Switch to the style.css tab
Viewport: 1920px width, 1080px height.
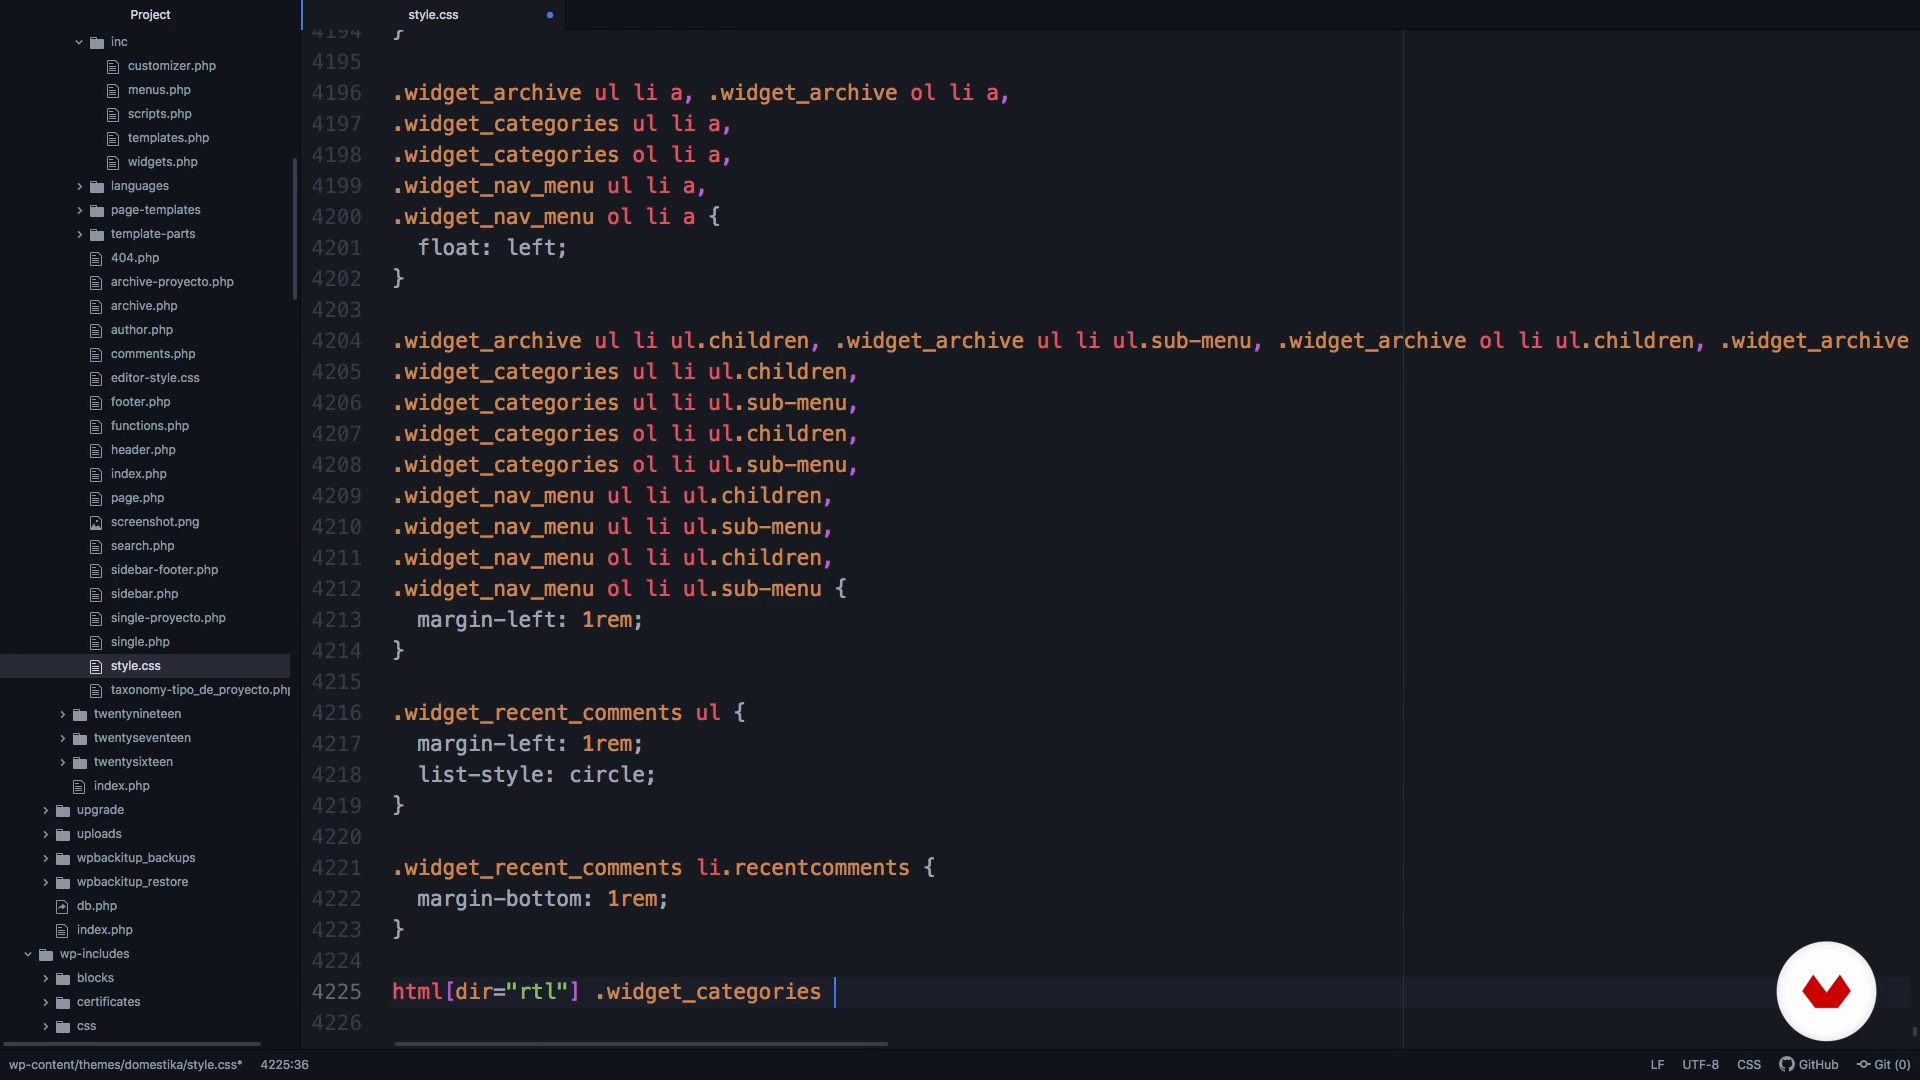[x=433, y=15]
